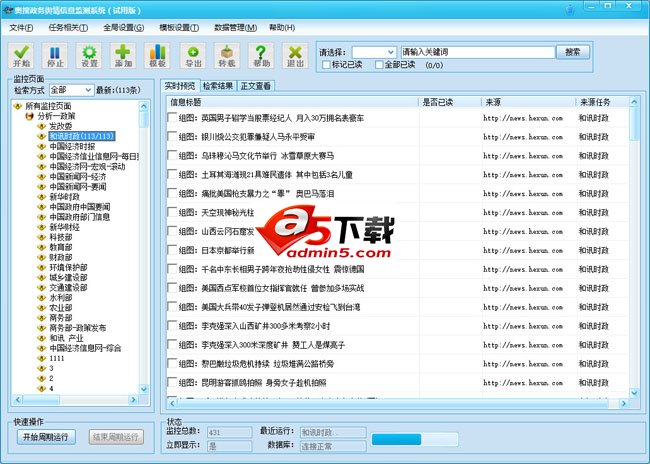650x464 pixels.
Task: Click icon beside 1111 tree node
Action: pyautogui.click(x=41, y=358)
